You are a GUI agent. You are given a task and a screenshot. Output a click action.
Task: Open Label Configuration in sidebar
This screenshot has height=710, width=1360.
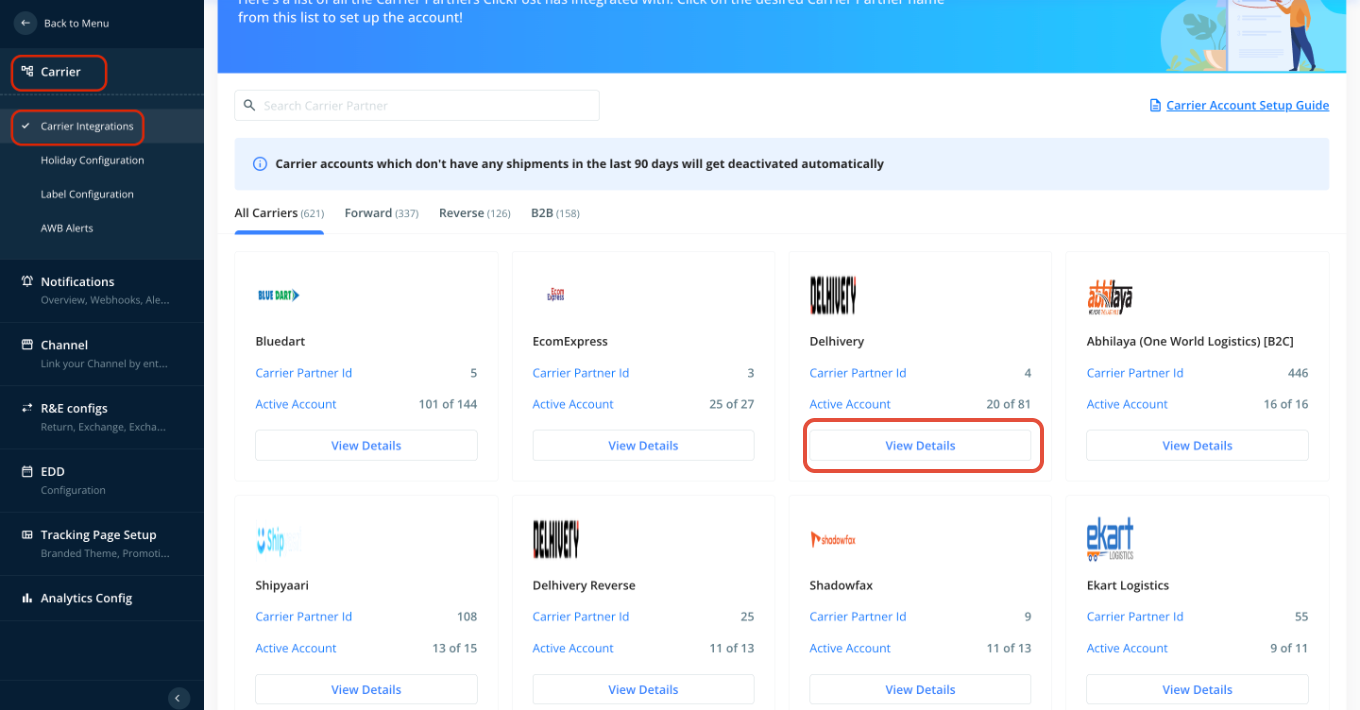pyautogui.click(x=87, y=194)
